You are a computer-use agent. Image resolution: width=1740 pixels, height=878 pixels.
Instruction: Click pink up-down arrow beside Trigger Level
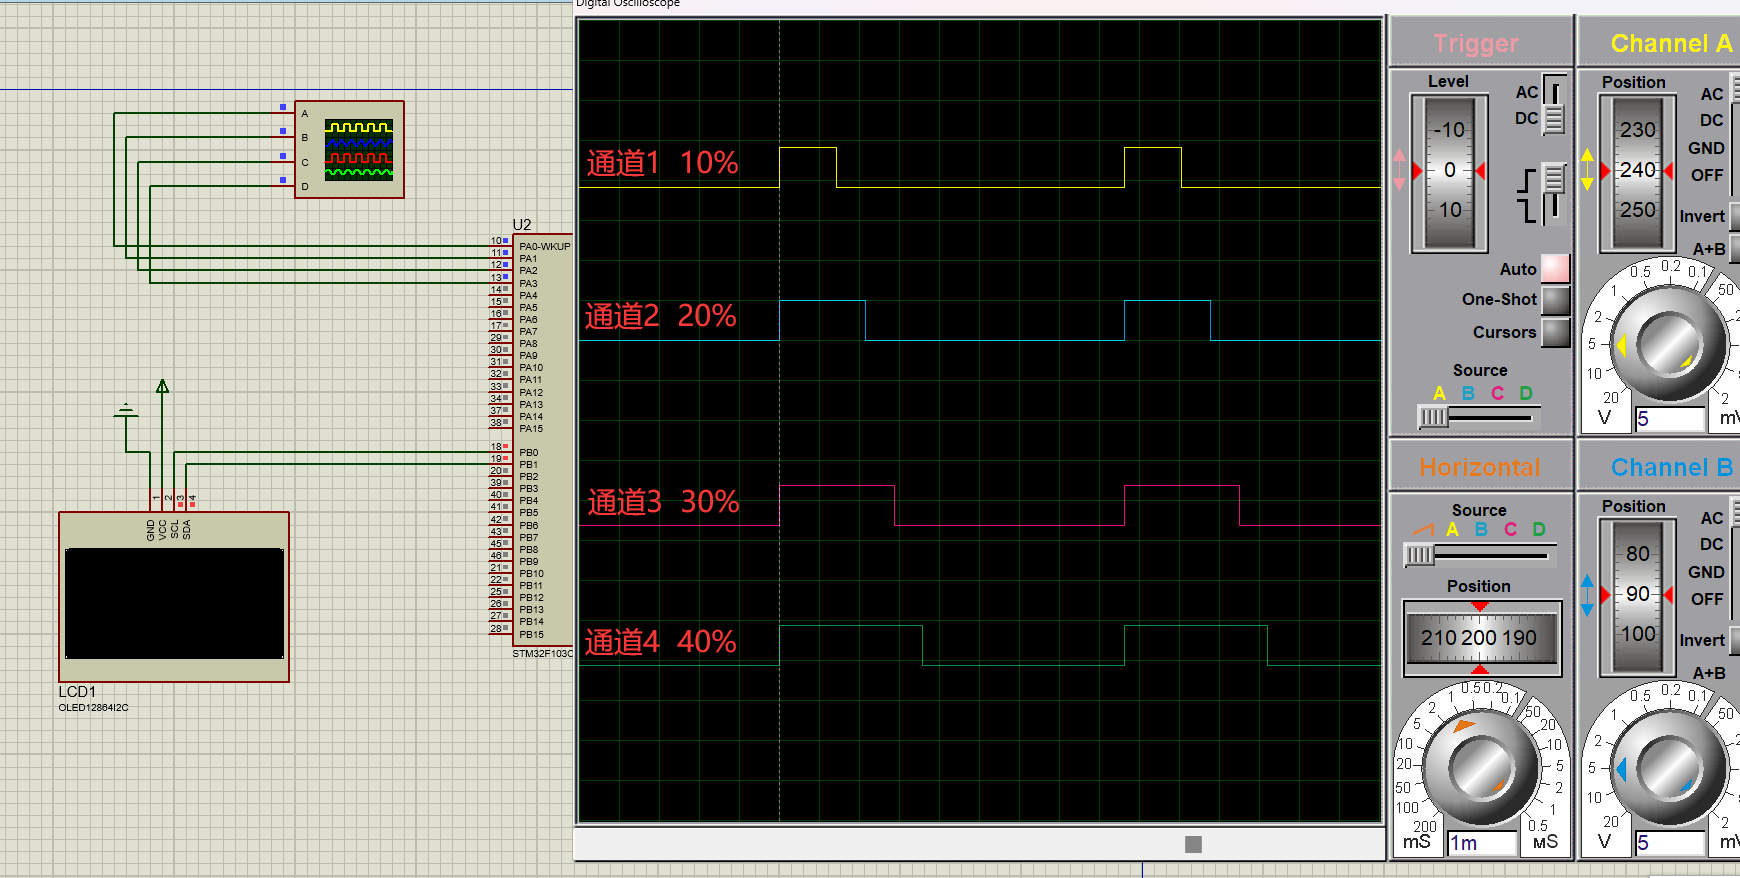[x=1399, y=170]
